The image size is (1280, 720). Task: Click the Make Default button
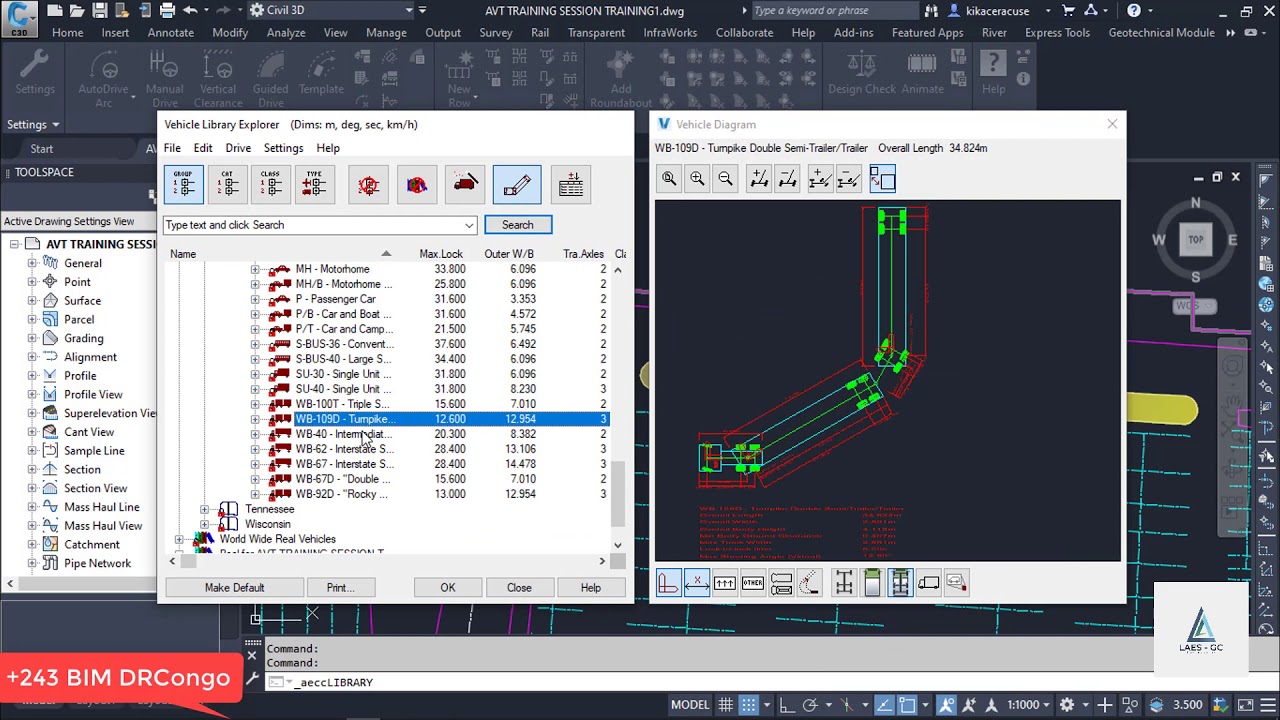click(235, 588)
